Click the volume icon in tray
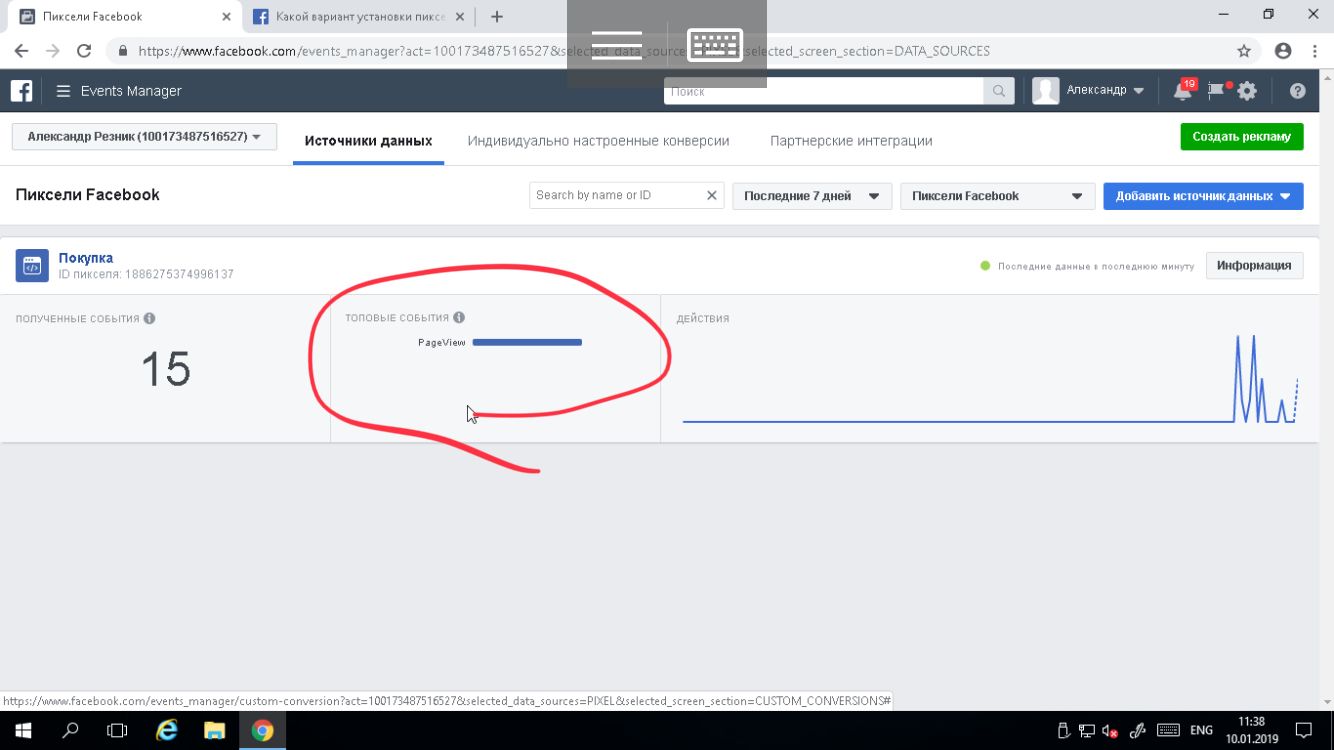The height and width of the screenshot is (750, 1334). [1109, 731]
